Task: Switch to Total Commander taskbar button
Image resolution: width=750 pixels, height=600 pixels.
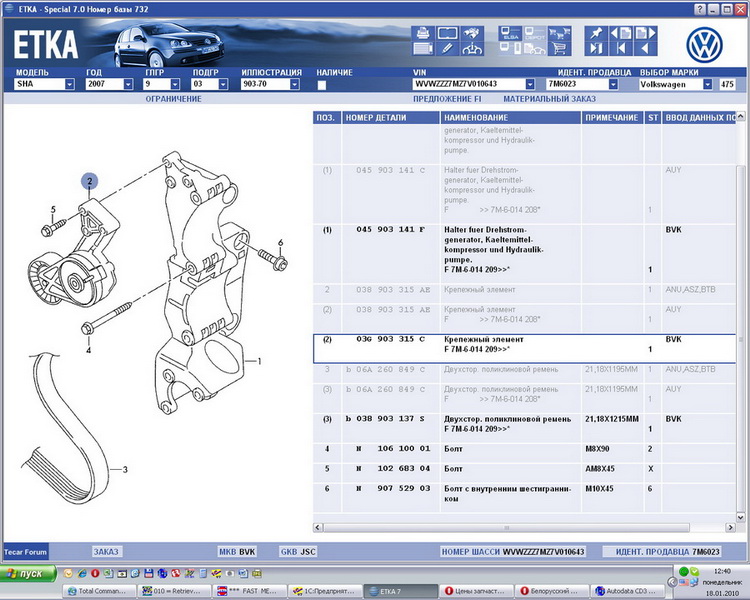Action: 99,591
